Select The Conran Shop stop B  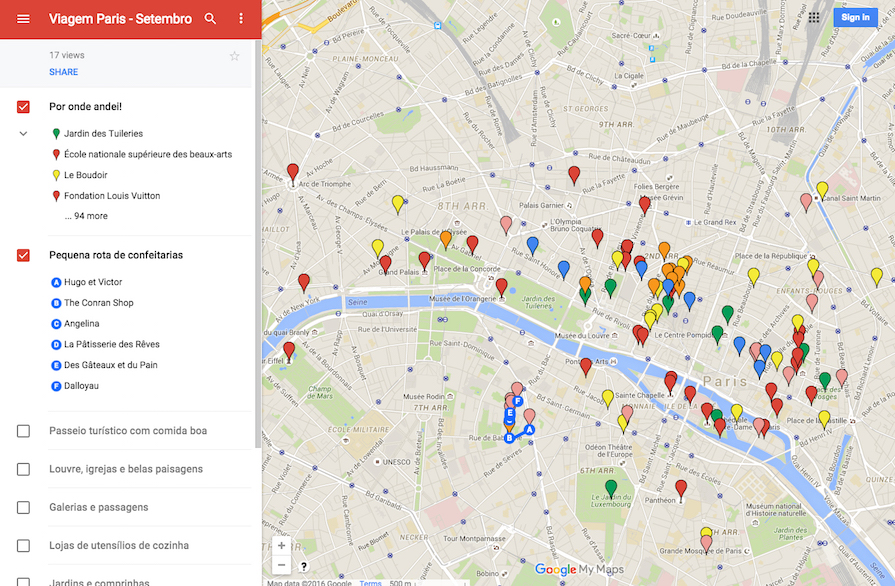[x=99, y=303]
